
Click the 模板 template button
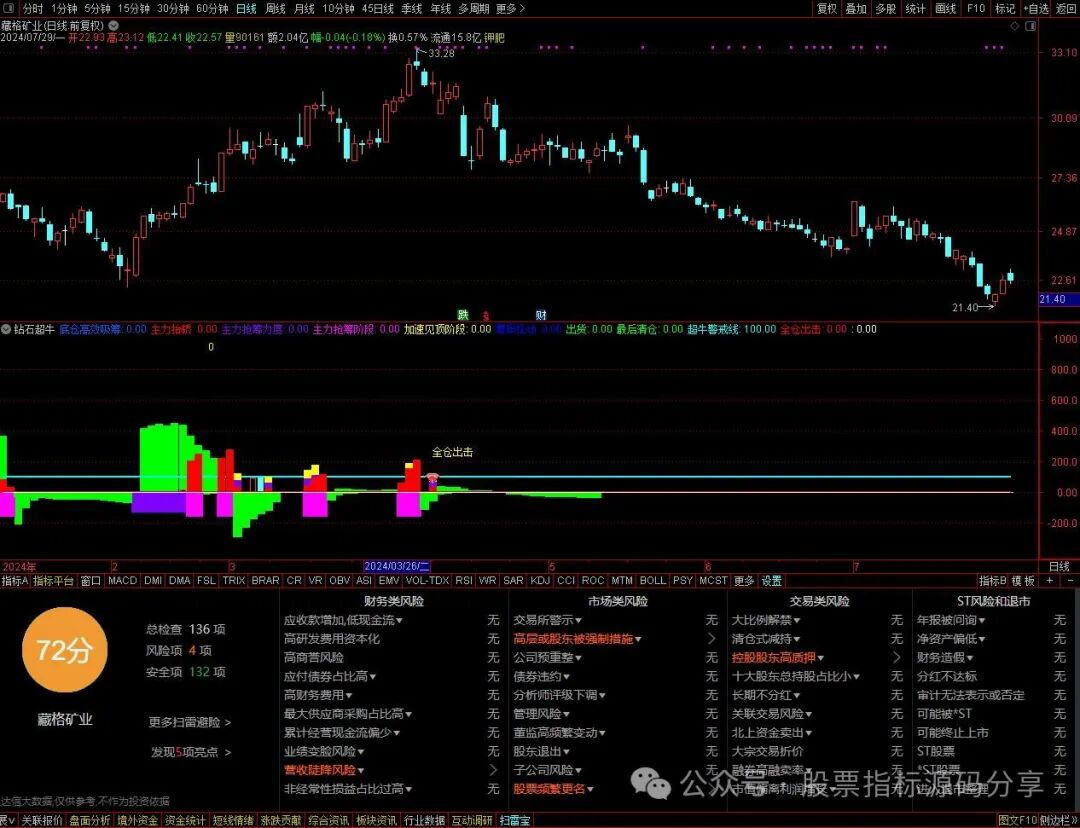pos(1024,581)
